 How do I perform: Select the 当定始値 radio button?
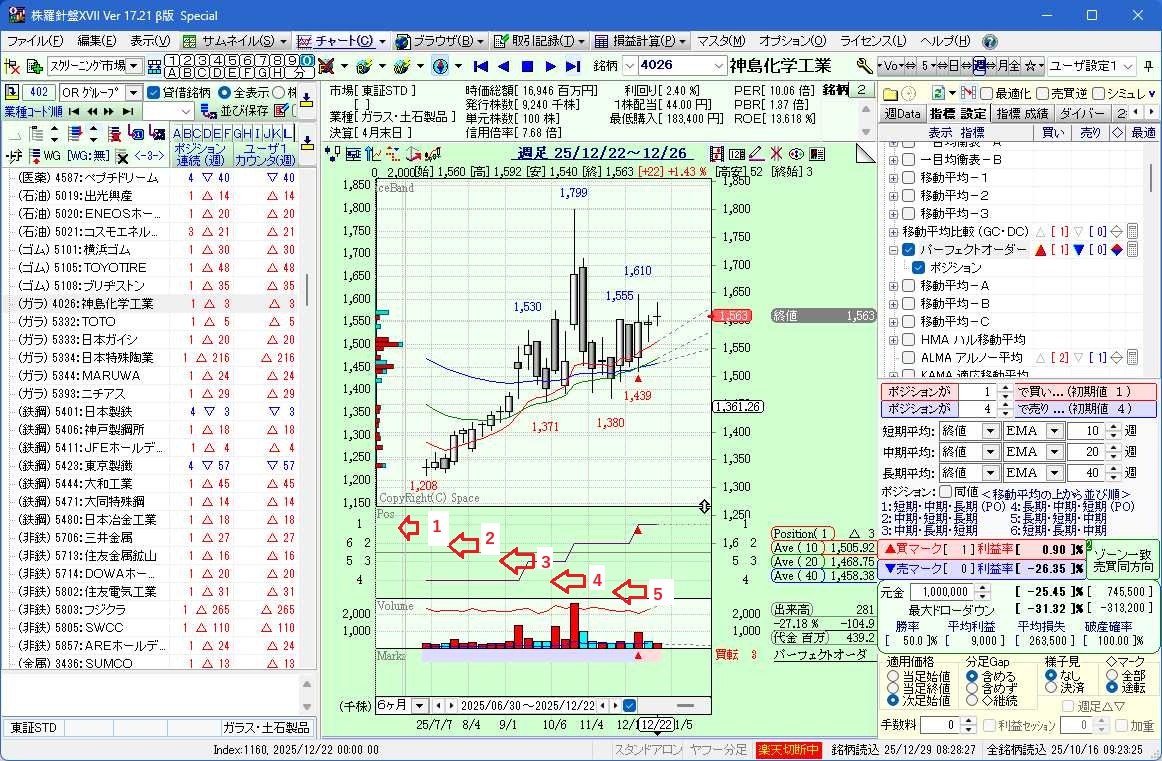pyautogui.click(x=893, y=676)
